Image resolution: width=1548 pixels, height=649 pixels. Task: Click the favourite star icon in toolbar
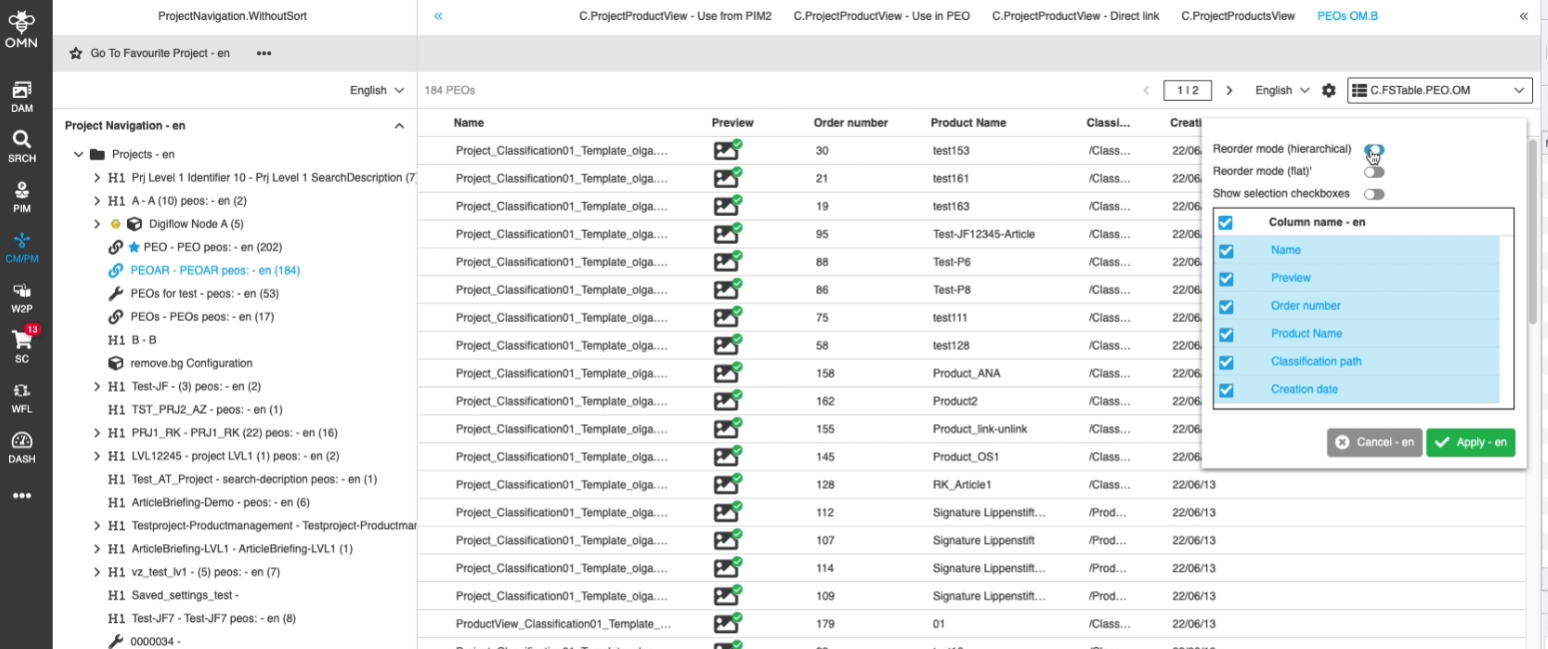tap(76, 53)
